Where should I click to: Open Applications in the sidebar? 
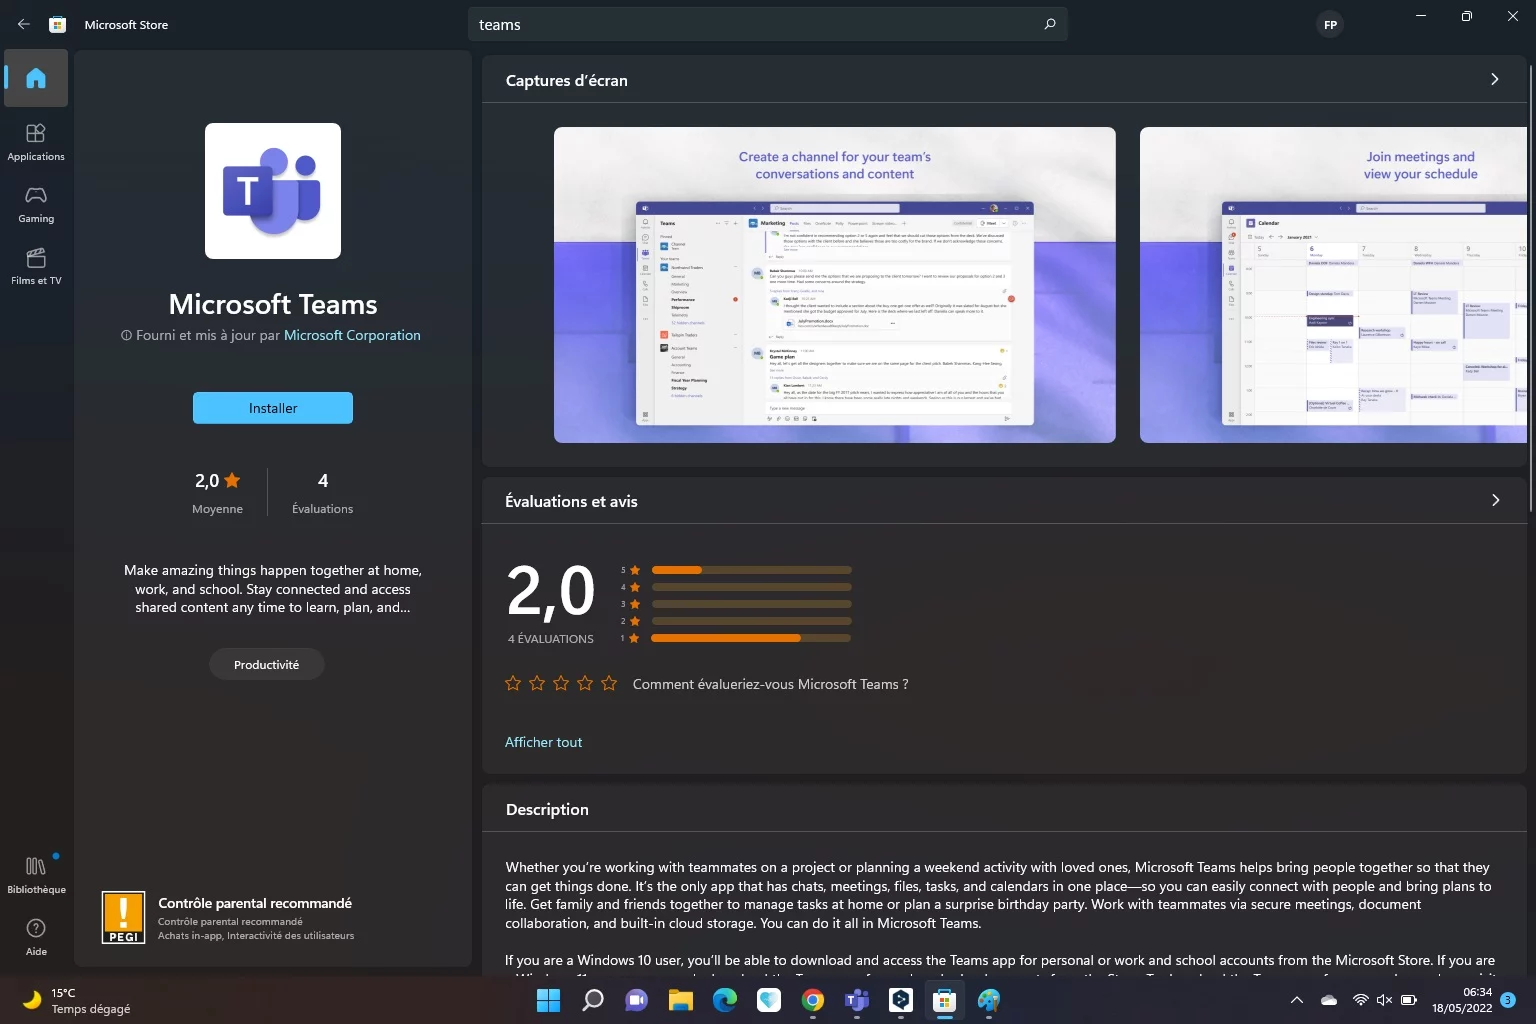click(x=36, y=141)
